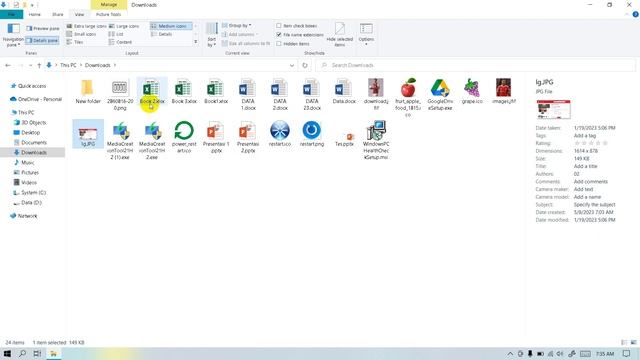Select the keyboard-style png image file
Screen dimensions: 640x360
tap(120, 95)
